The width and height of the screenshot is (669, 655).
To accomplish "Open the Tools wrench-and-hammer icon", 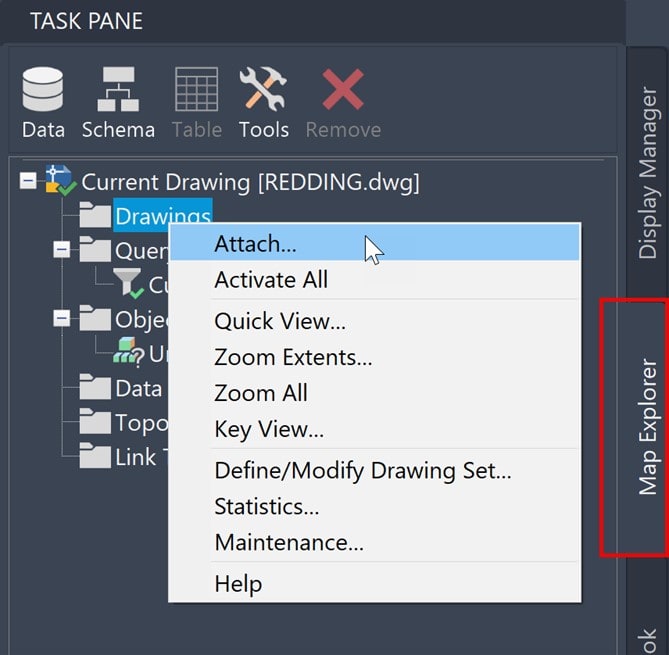I will pos(263,88).
